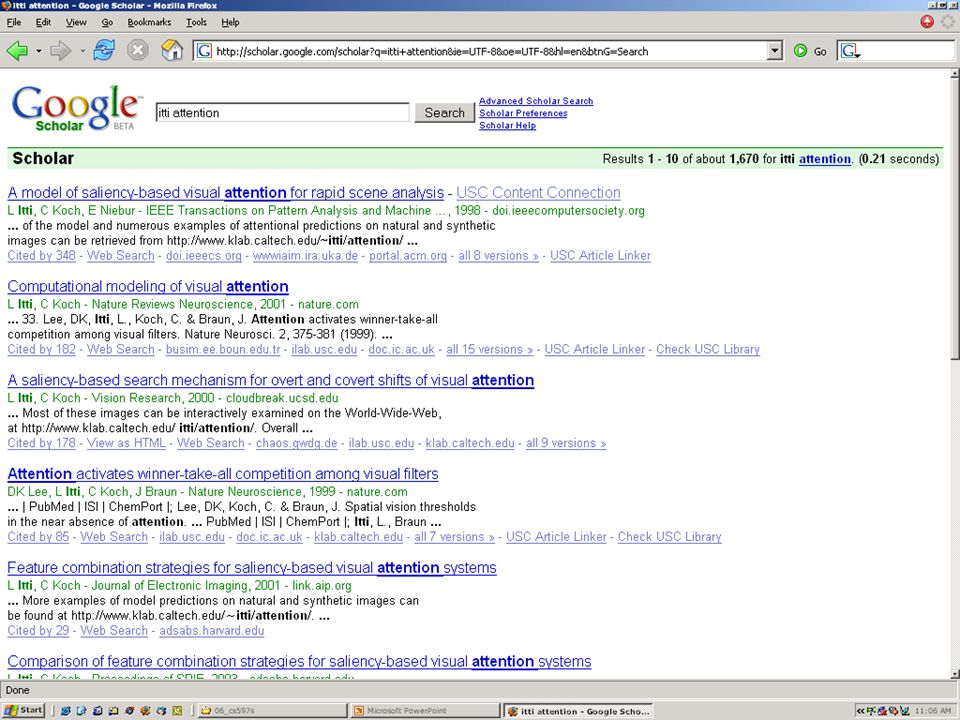Screen dimensions: 960x720
Task: Click the red update notification icon
Action: (x=927, y=22)
